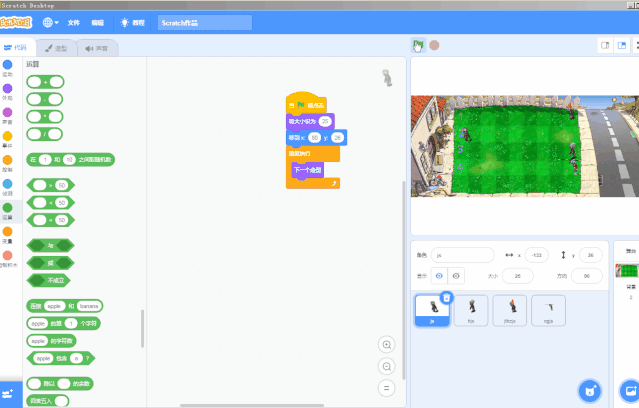Reset workspace zoom to default
This screenshot has height=408, width=639.
(386, 388)
